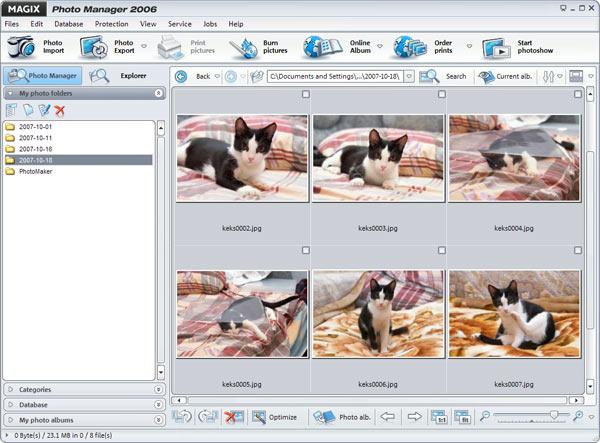
Task: Check the box for keks0007.jpg
Action: point(578,250)
